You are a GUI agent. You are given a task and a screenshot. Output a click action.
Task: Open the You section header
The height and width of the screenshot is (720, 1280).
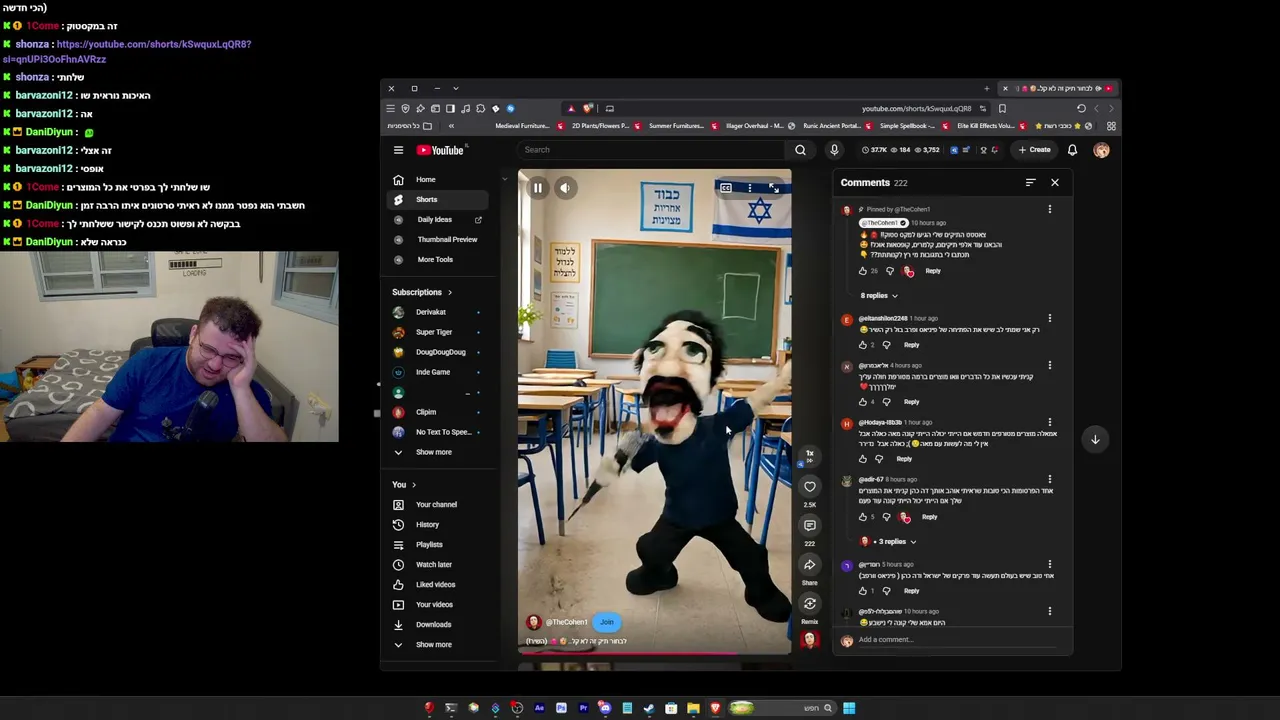click(x=404, y=485)
